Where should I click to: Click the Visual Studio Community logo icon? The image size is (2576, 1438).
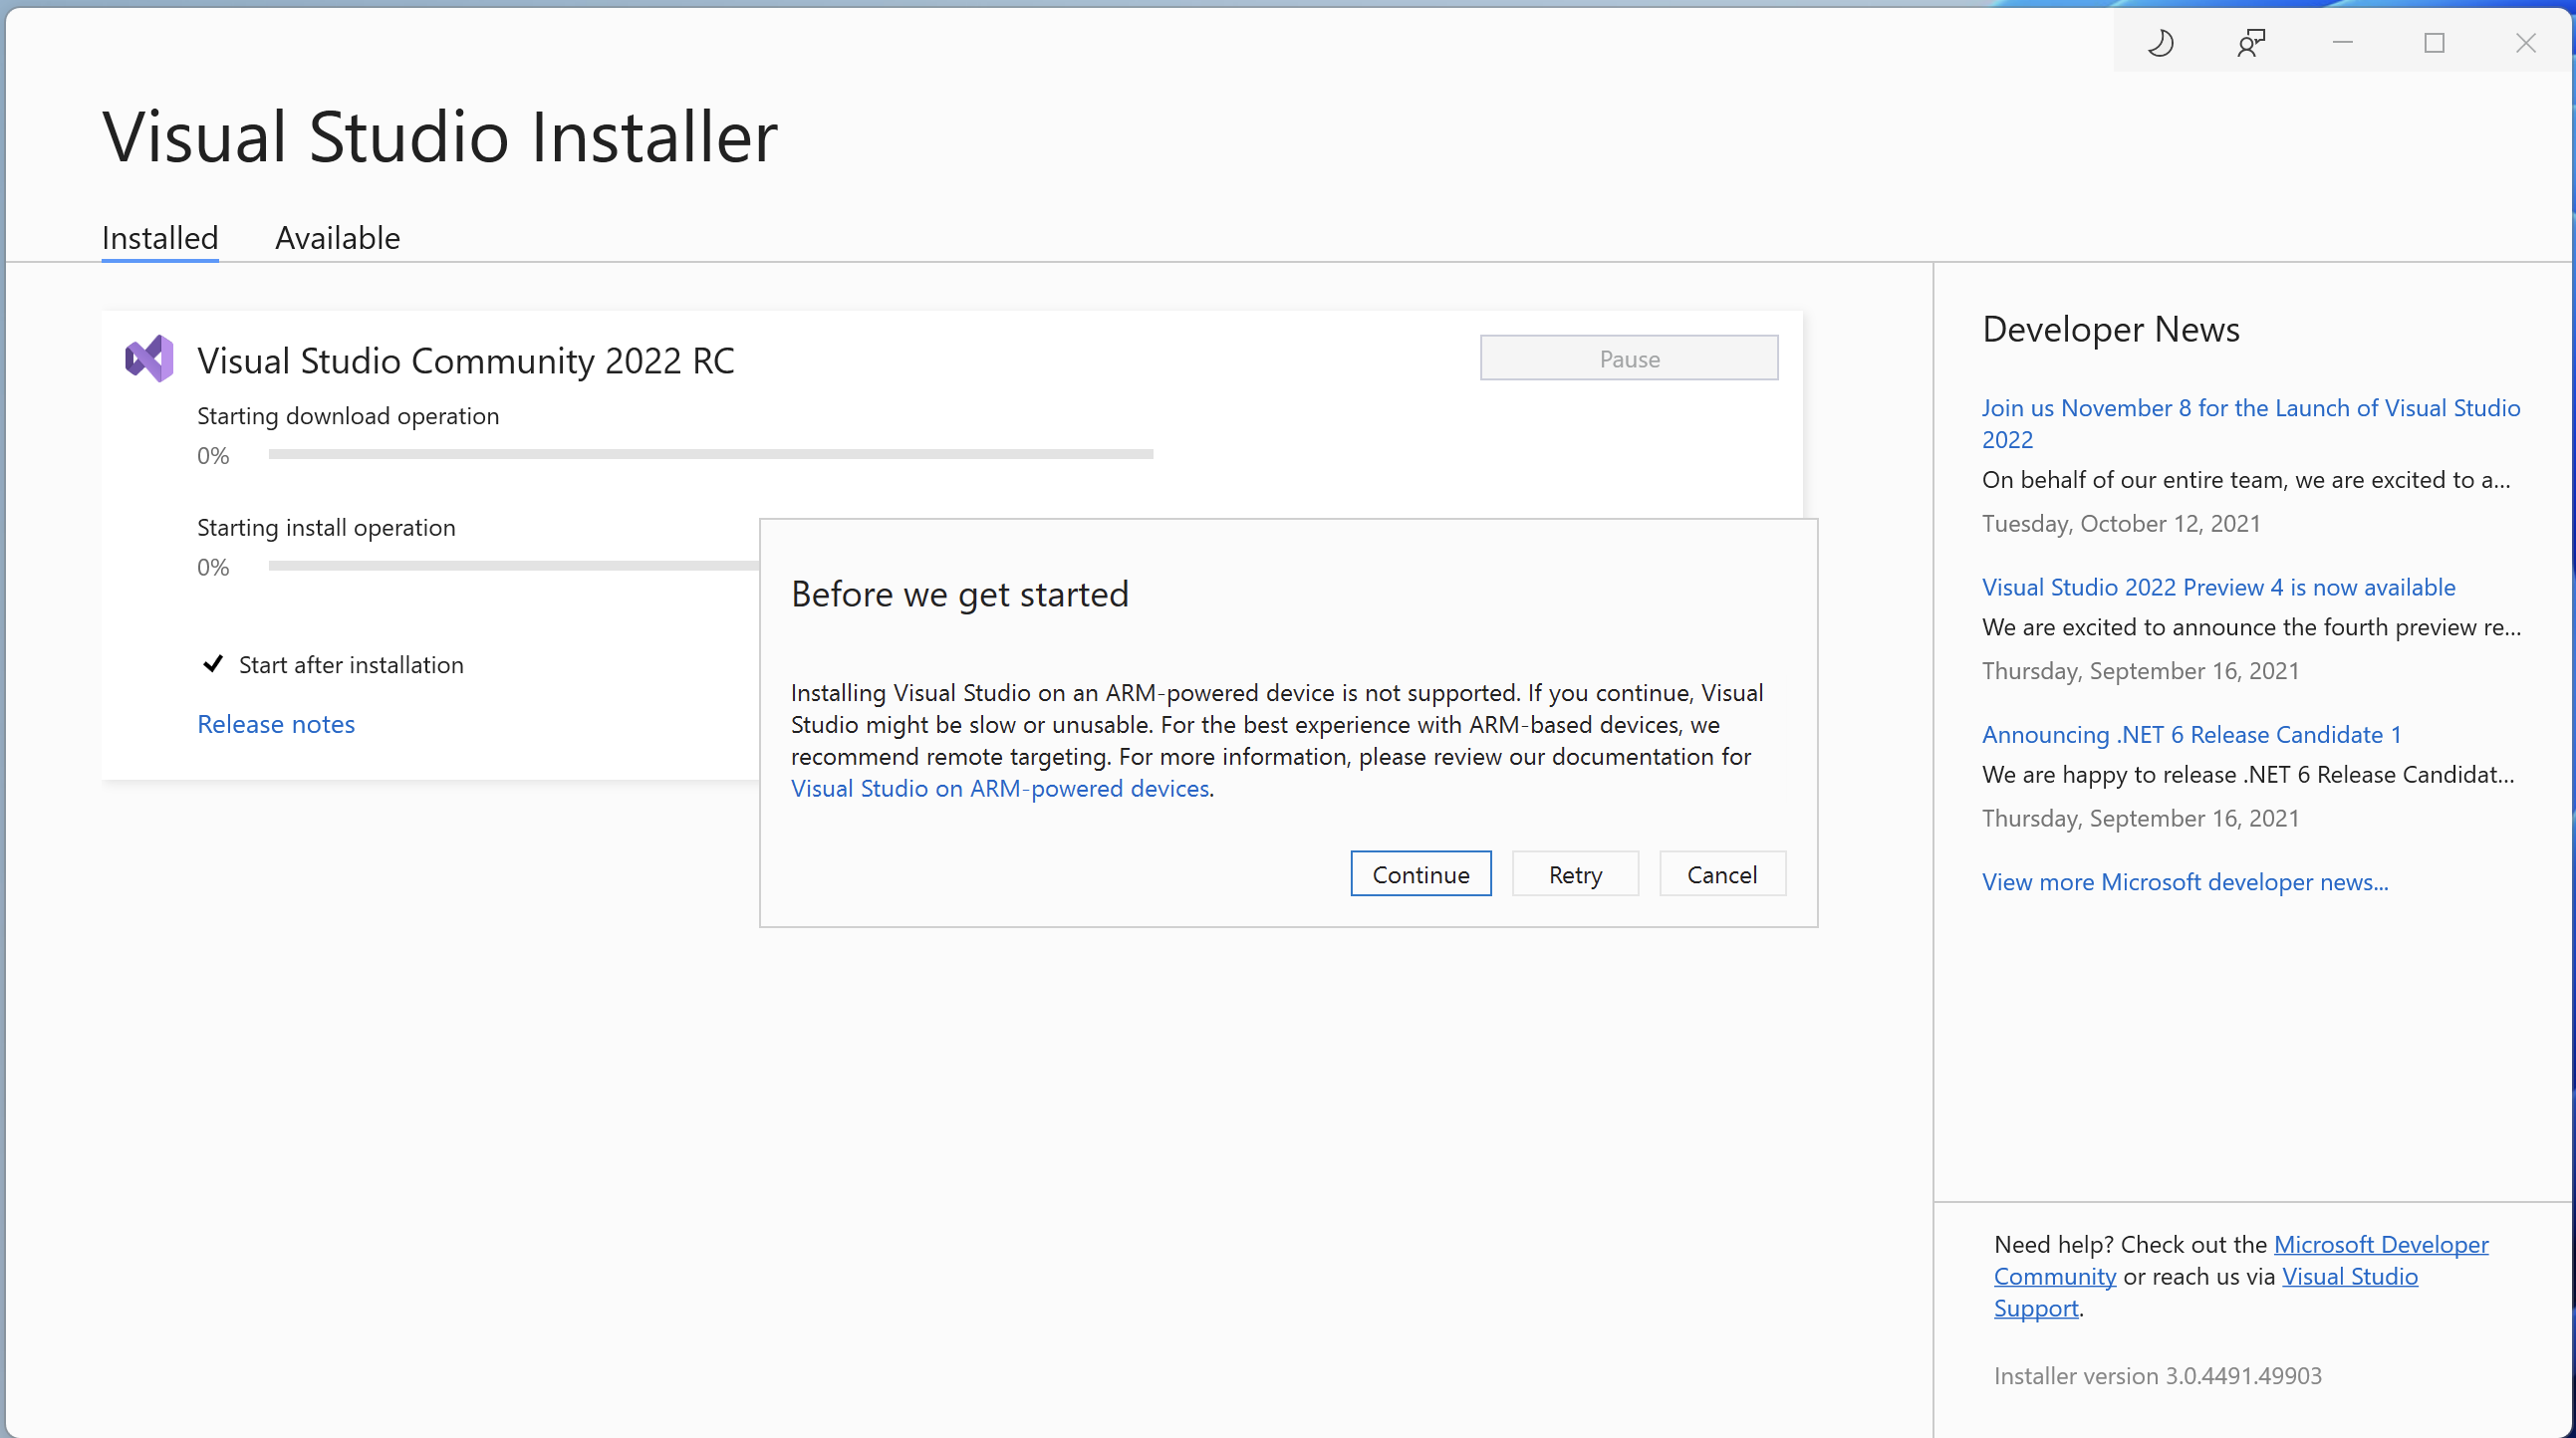click(x=149, y=359)
